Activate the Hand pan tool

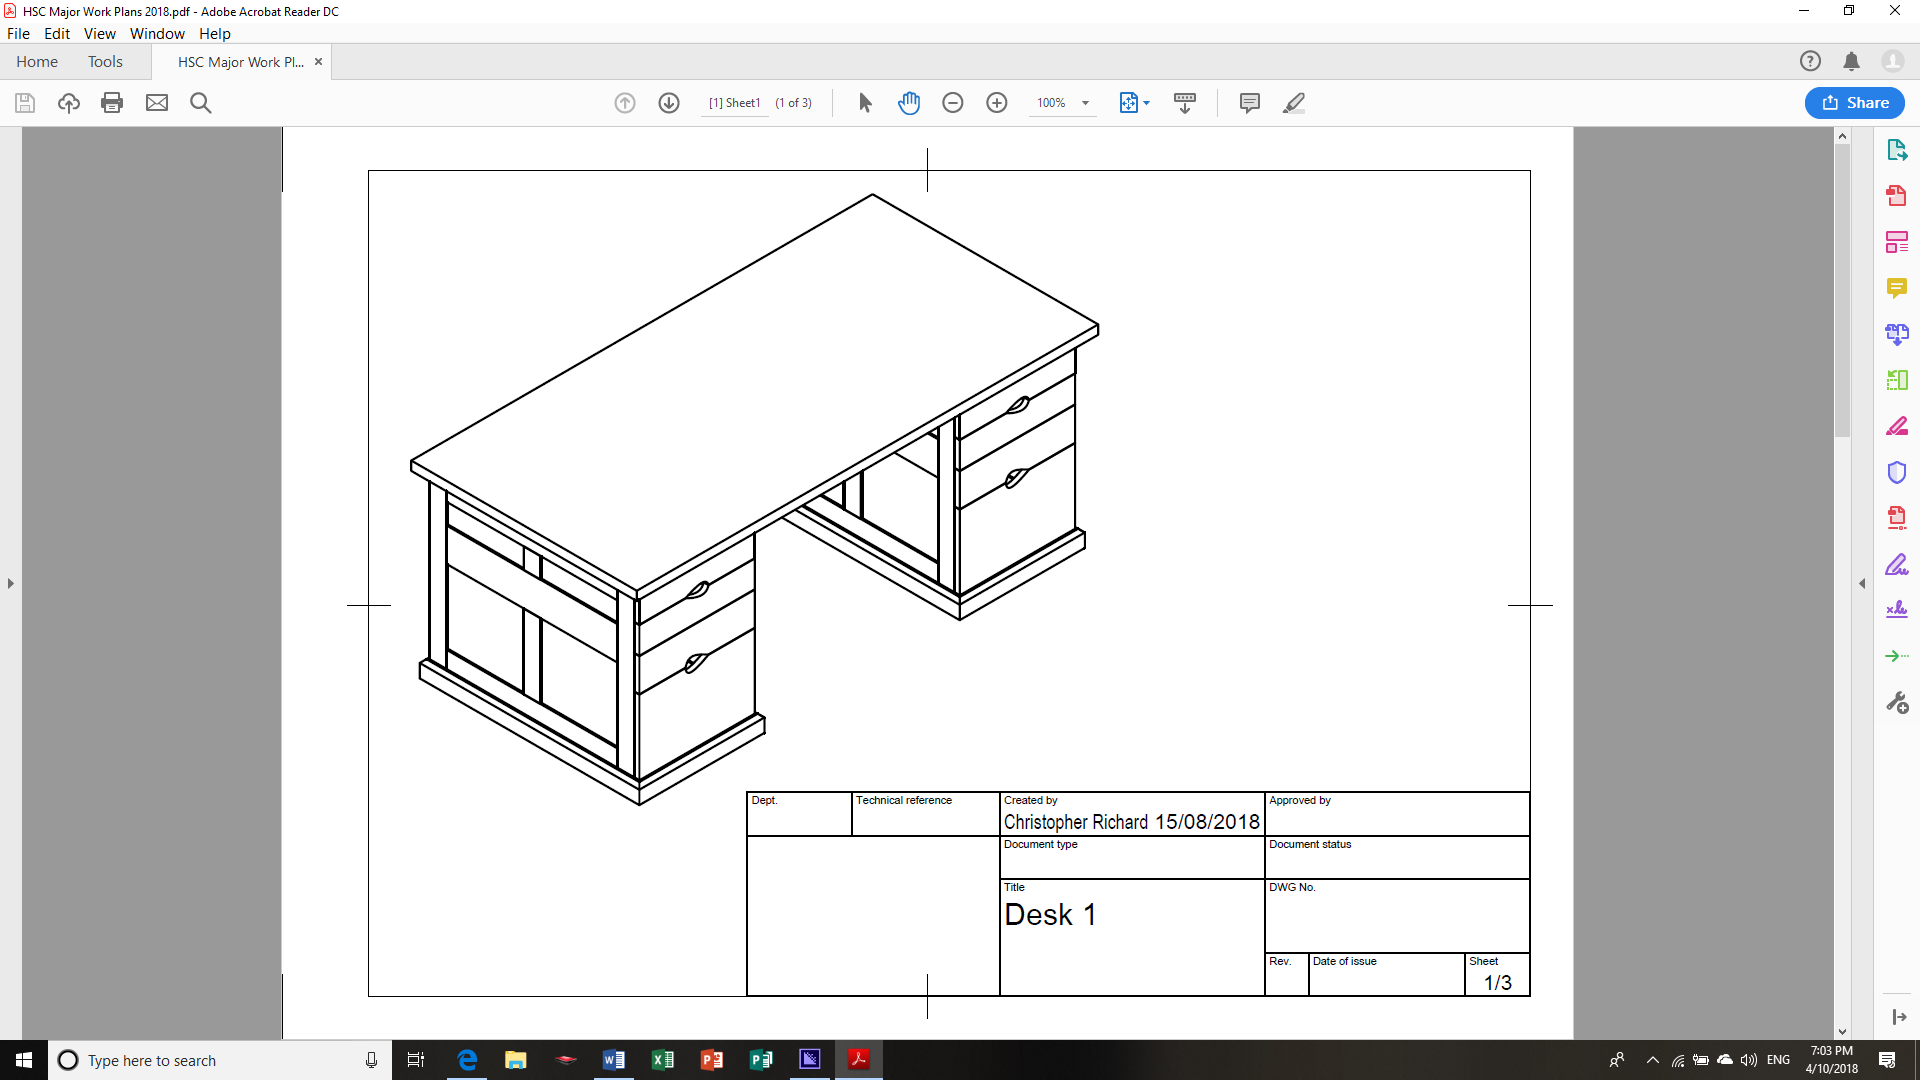coord(909,103)
